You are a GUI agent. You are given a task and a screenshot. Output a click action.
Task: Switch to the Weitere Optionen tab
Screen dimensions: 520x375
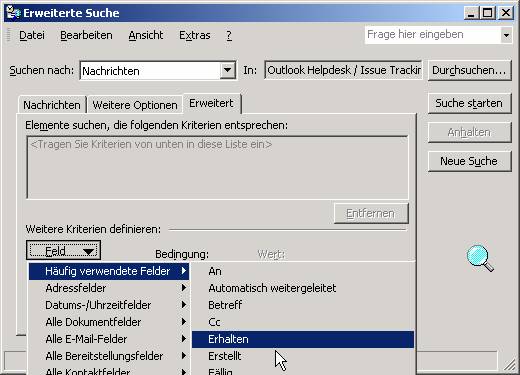pos(135,105)
